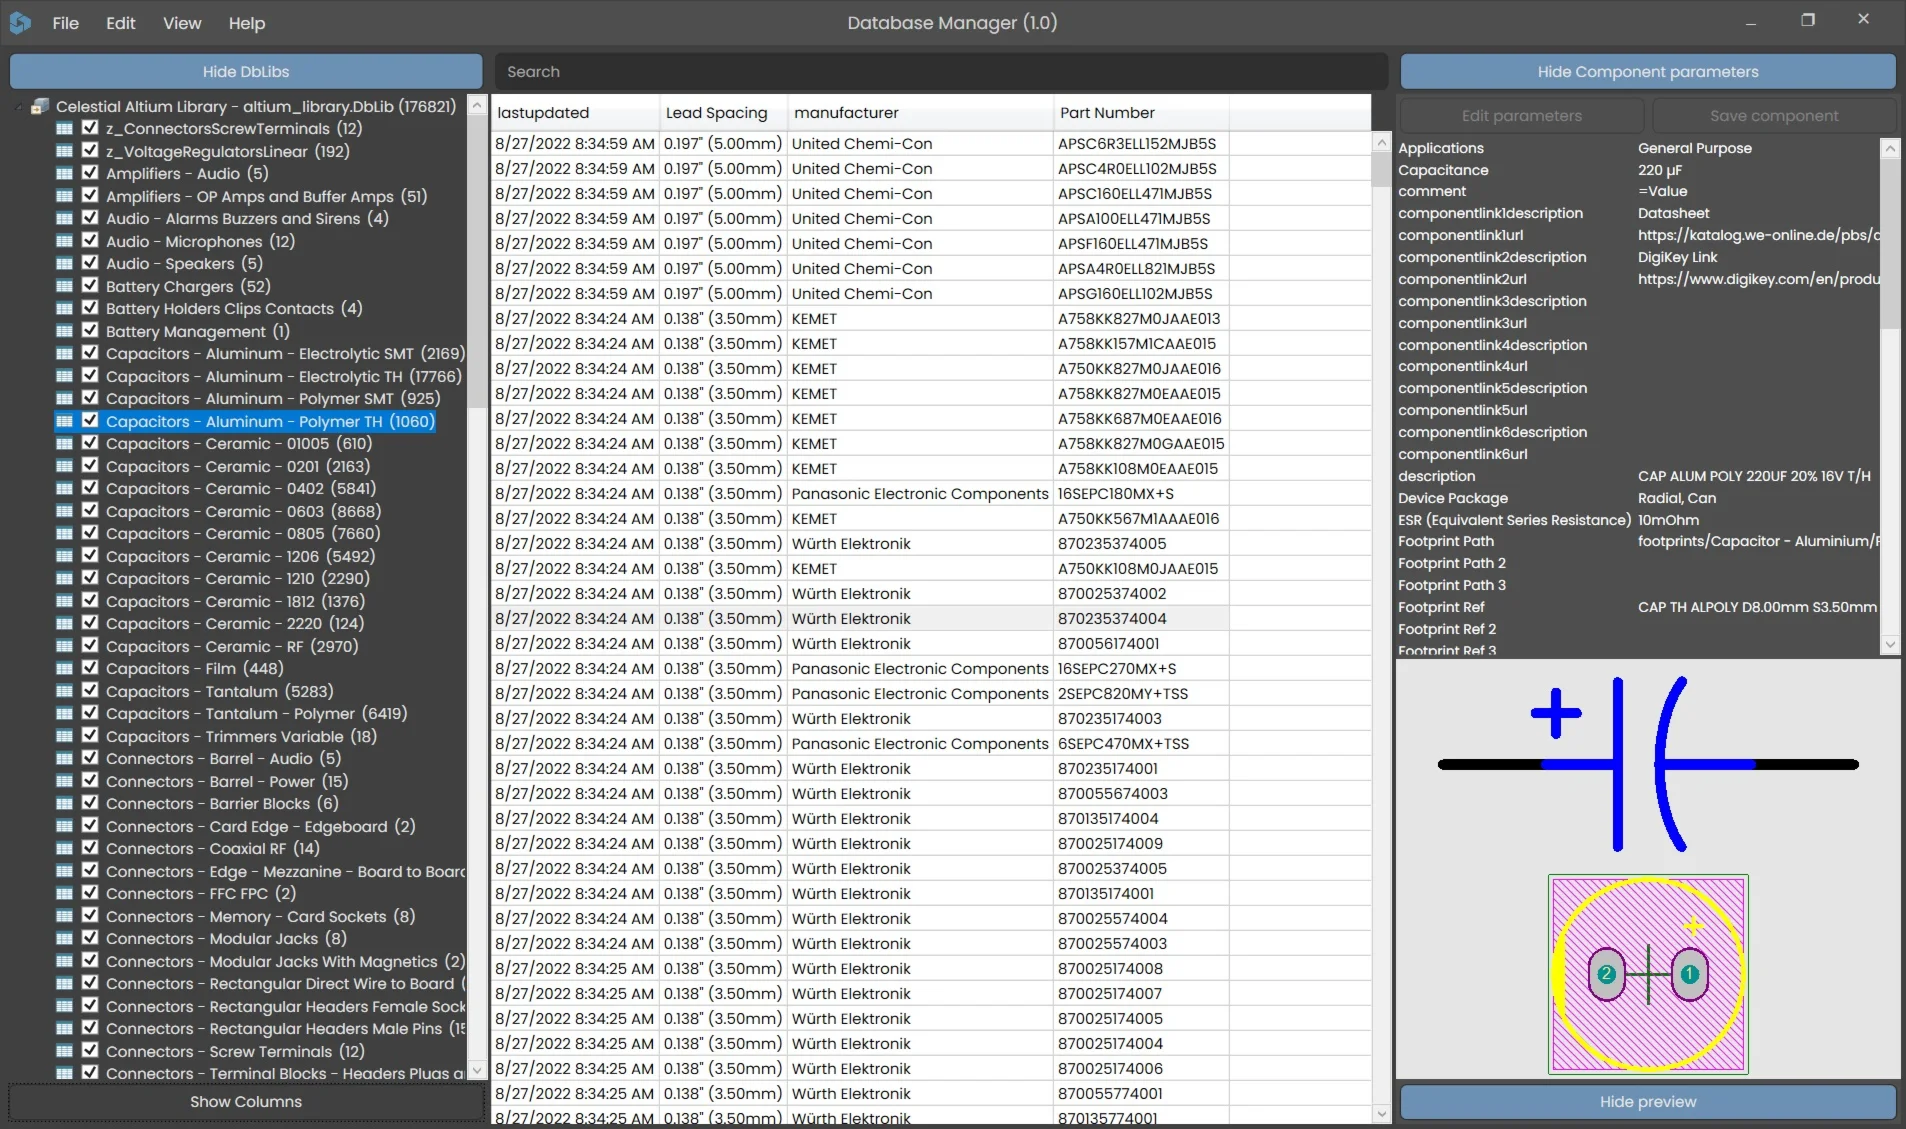Image resolution: width=1906 pixels, height=1129 pixels.
Task: Click the scroll-down arrow of the library tree
Action: click(477, 1070)
